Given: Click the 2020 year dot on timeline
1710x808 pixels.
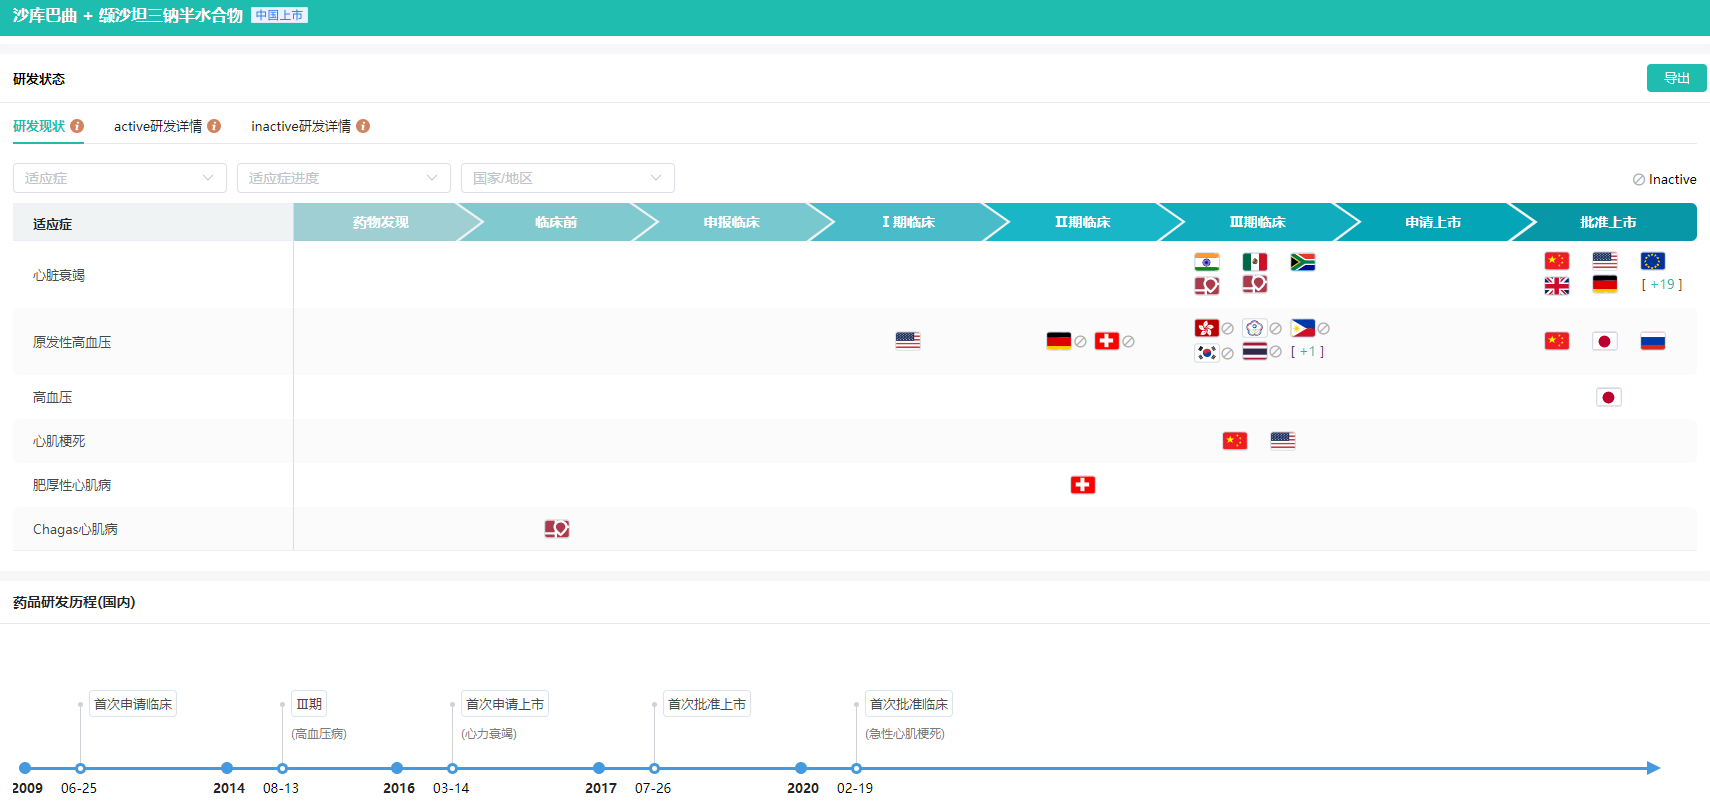Looking at the screenshot, I should tap(801, 768).
